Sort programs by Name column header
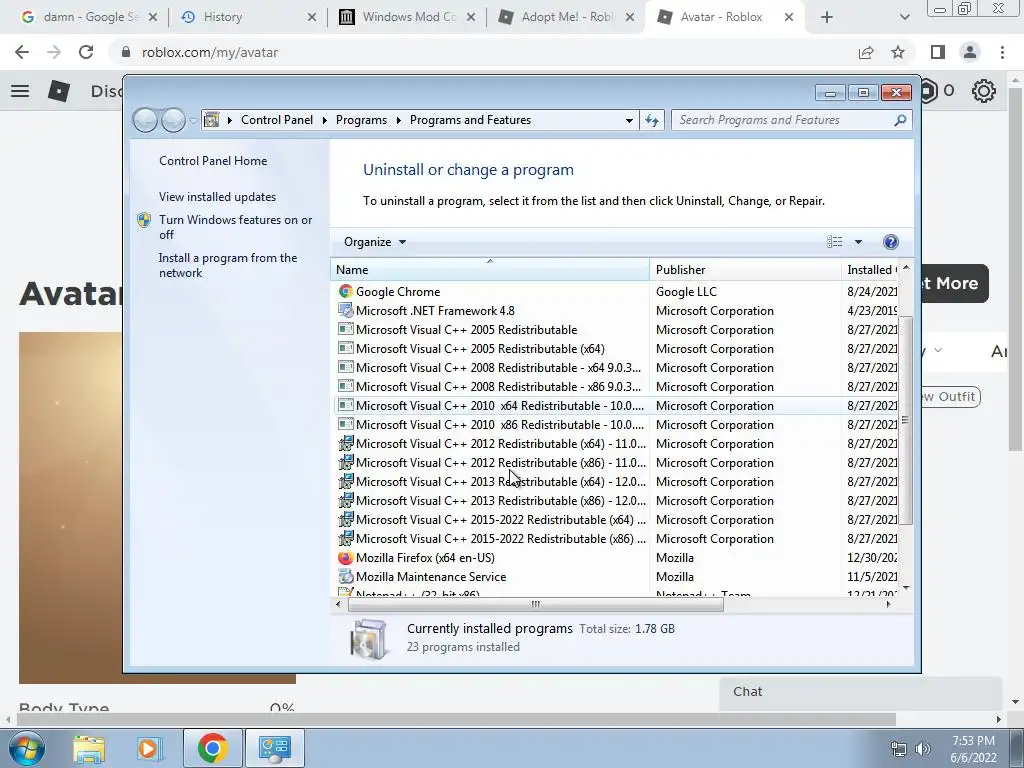The width and height of the screenshot is (1024, 768). click(x=490, y=270)
